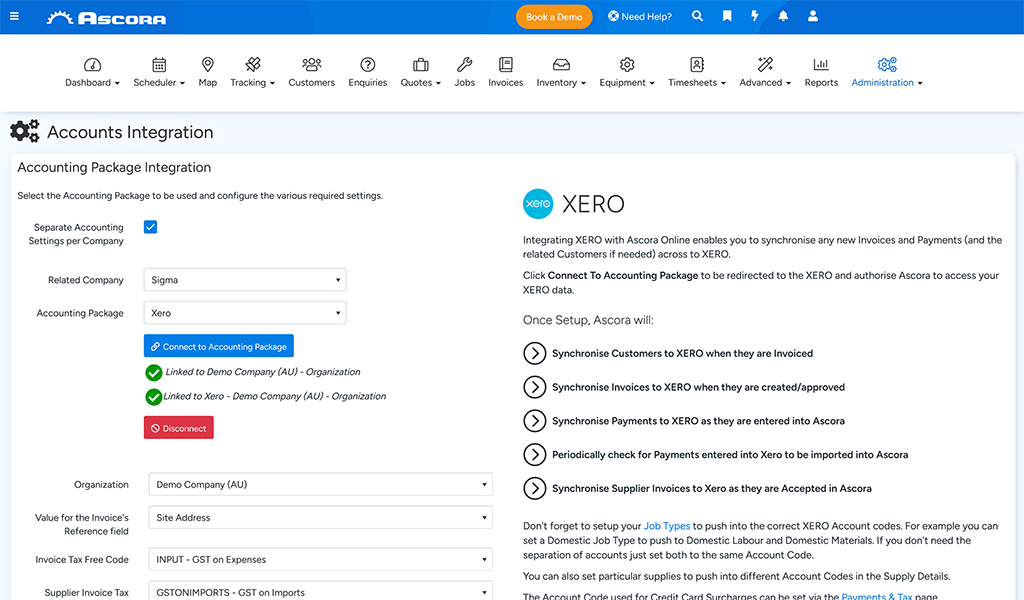Expand the Quotes menu
The height and width of the screenshot is (600, 1024).
438,83
